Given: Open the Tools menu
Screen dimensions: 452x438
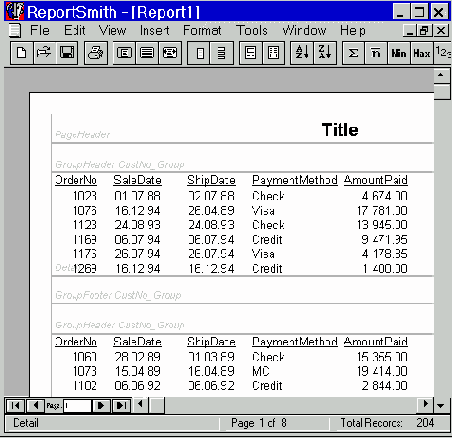Looking at the screenshot, I should click(x=252, y=31).
